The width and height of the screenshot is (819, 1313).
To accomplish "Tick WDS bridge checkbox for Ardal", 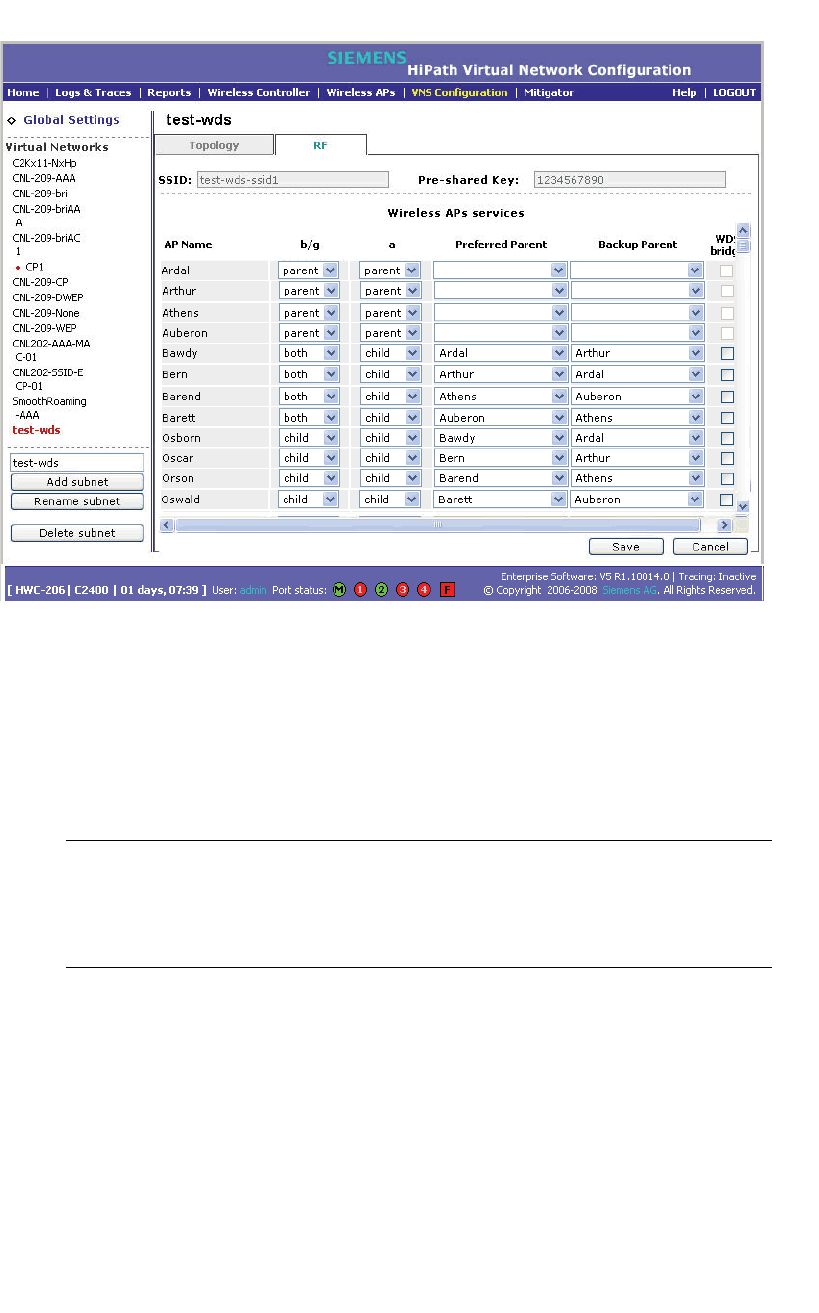I will point(727,271).
